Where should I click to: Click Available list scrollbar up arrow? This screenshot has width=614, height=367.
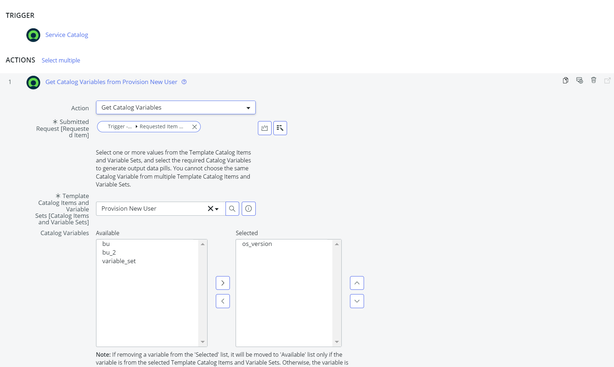(202, 244)
